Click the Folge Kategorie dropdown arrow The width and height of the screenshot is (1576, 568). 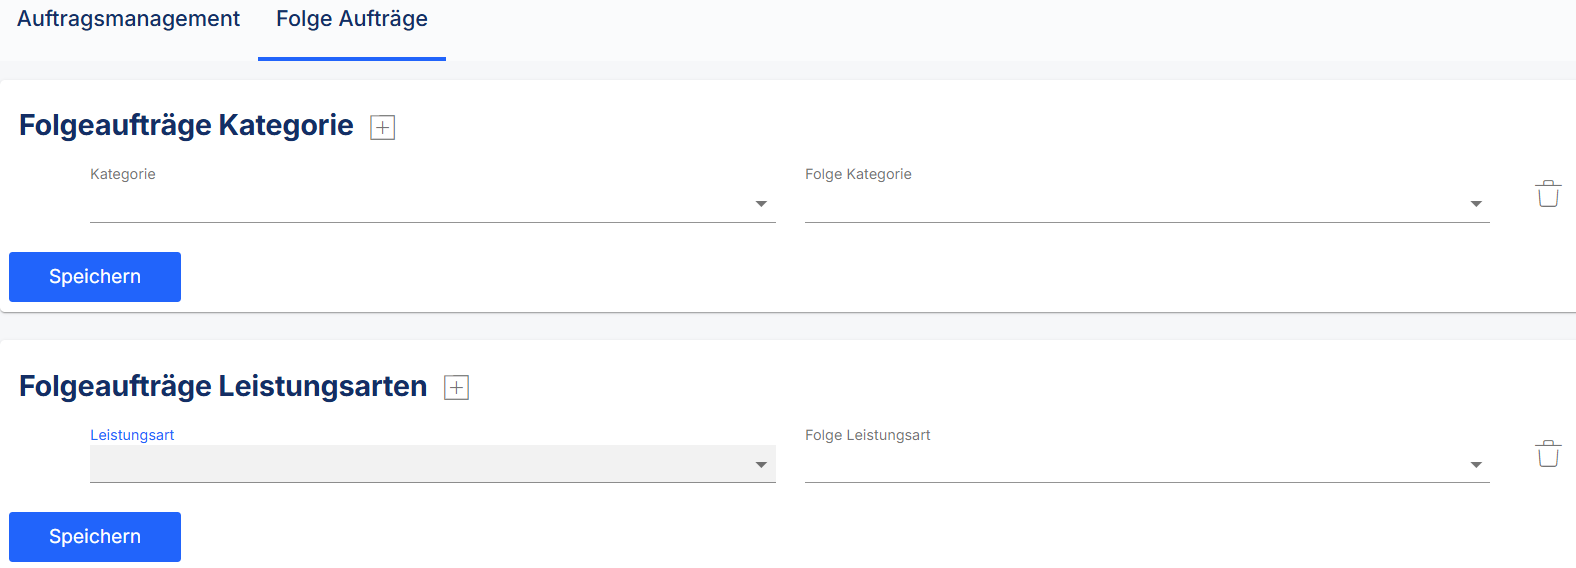[x=1476, y=204]
